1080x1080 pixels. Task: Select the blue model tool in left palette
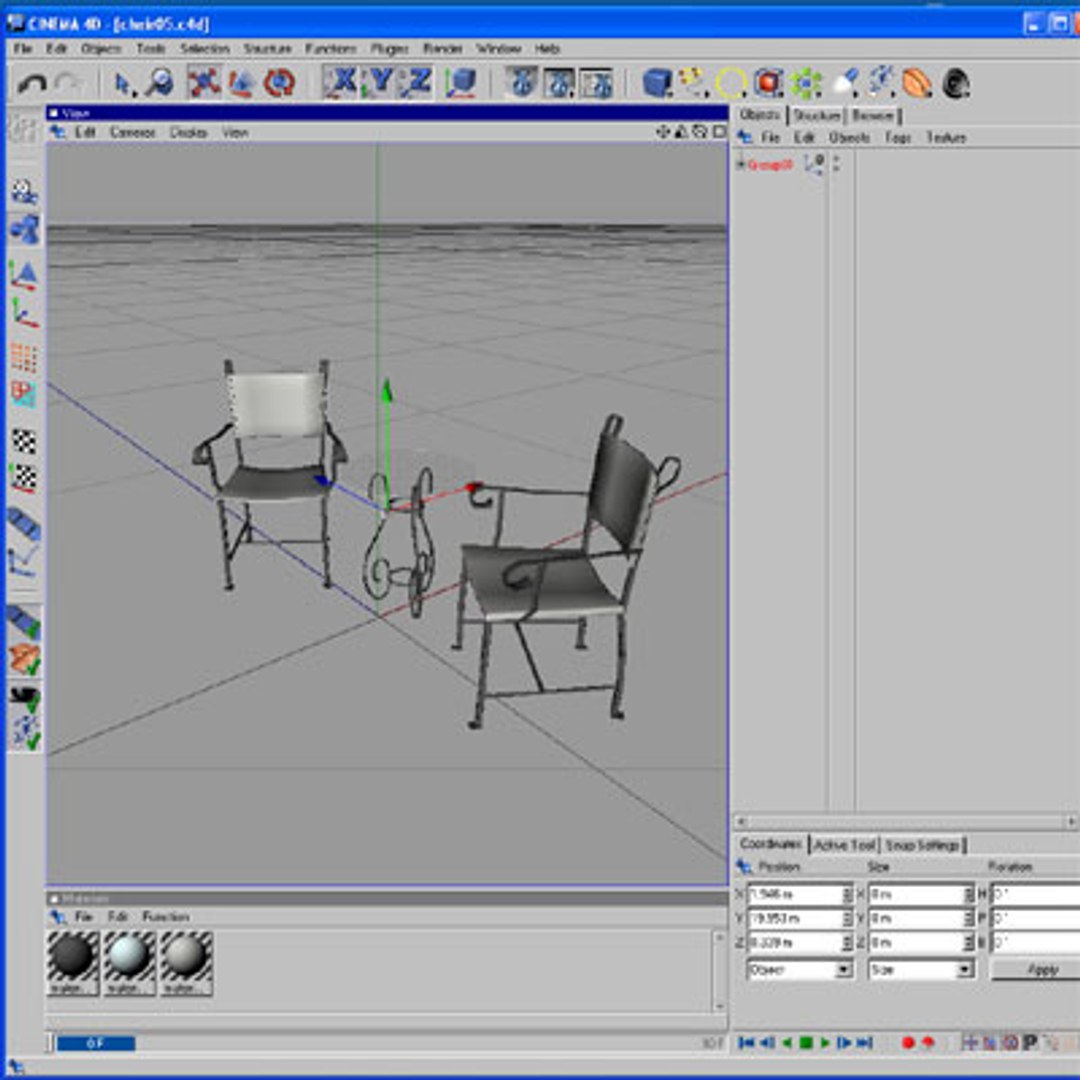(24, 229)
